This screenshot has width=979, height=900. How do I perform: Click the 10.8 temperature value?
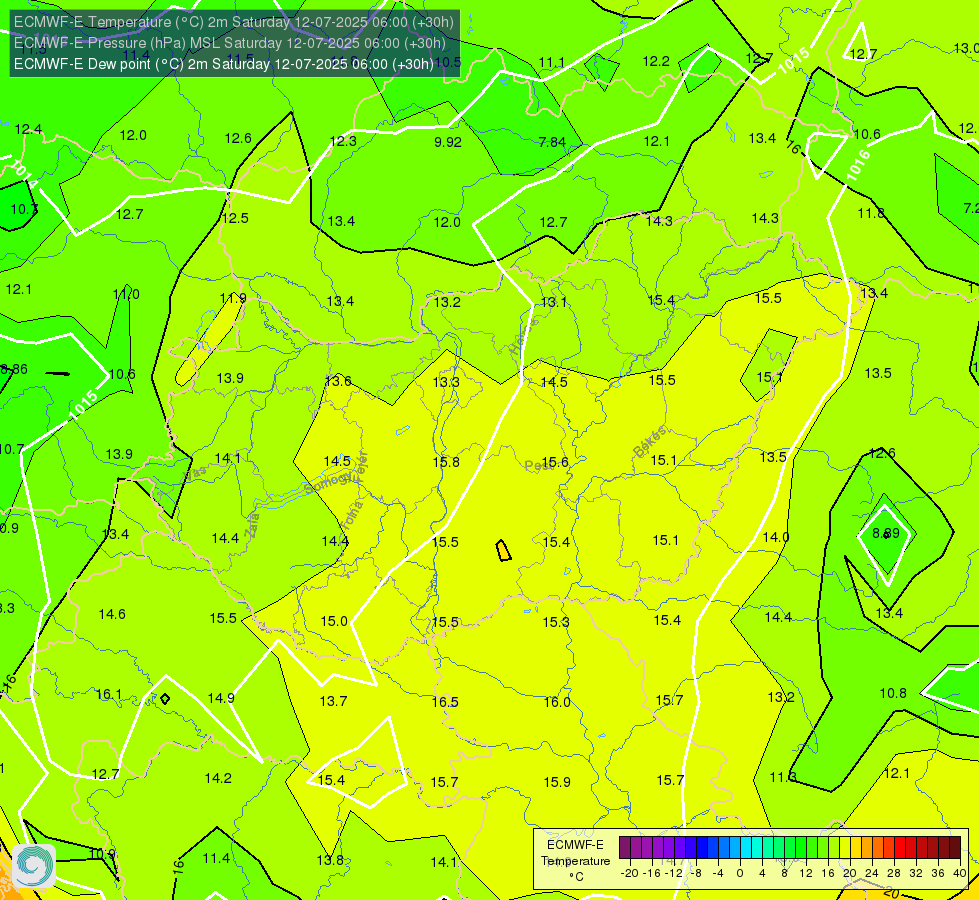point(893,693)
